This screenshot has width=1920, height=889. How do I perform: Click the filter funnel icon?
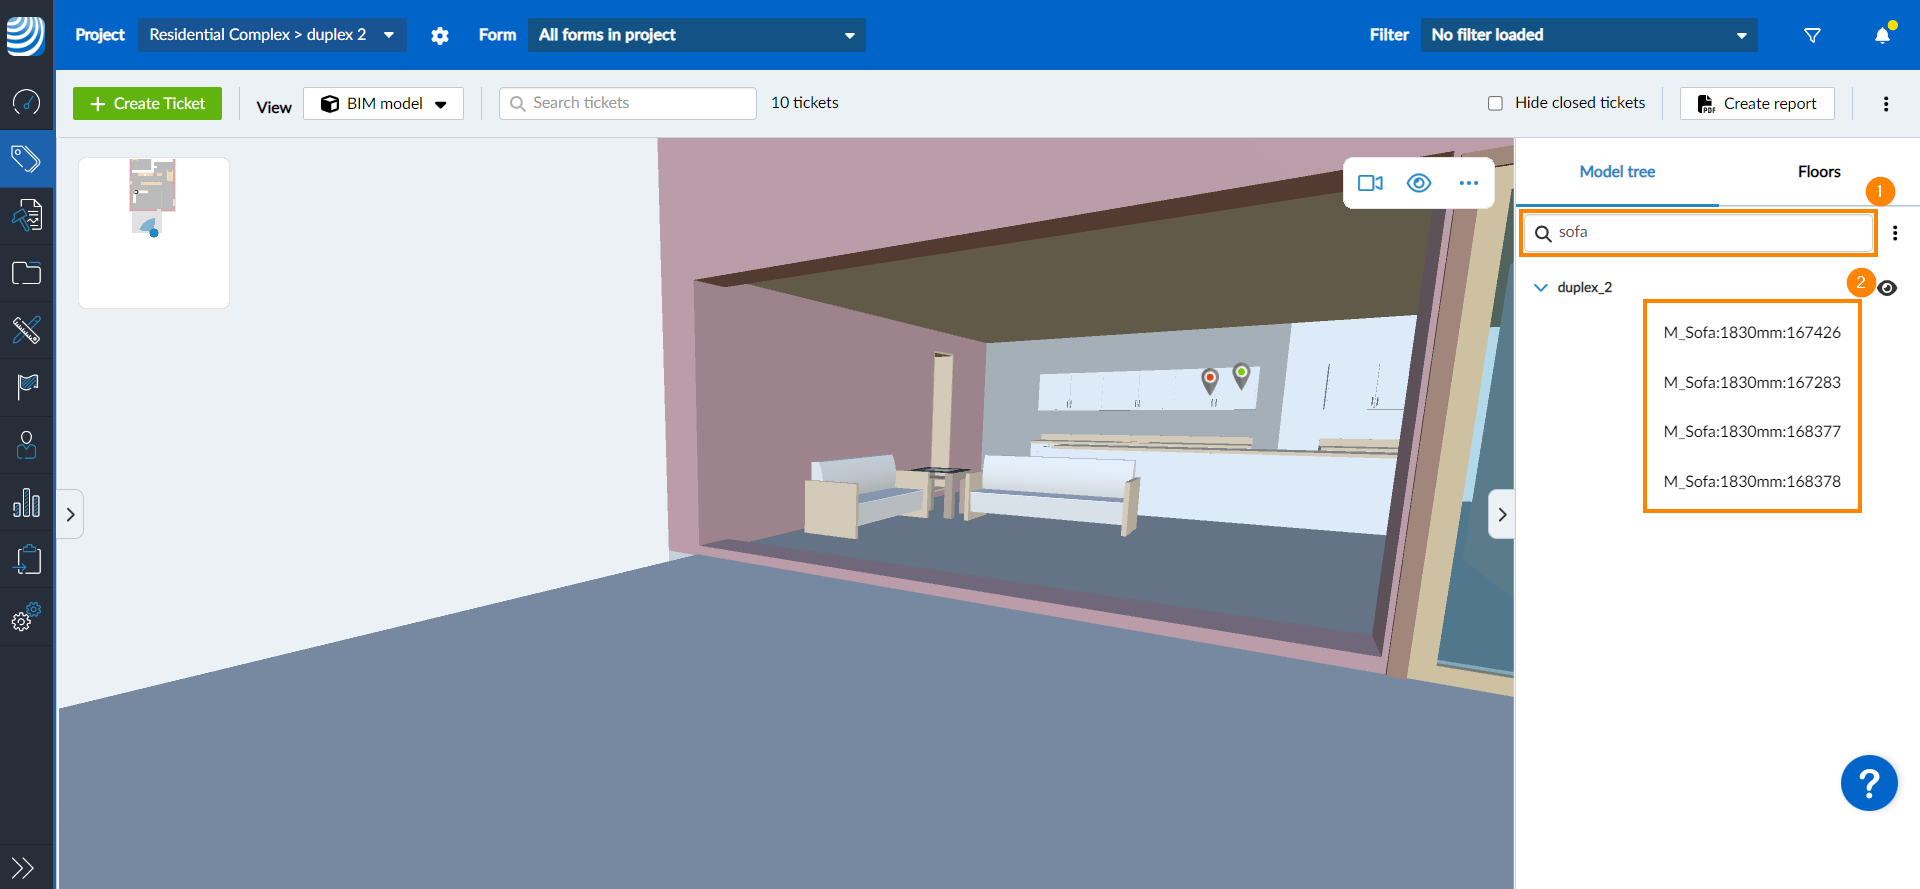(x=1812, y=35)
